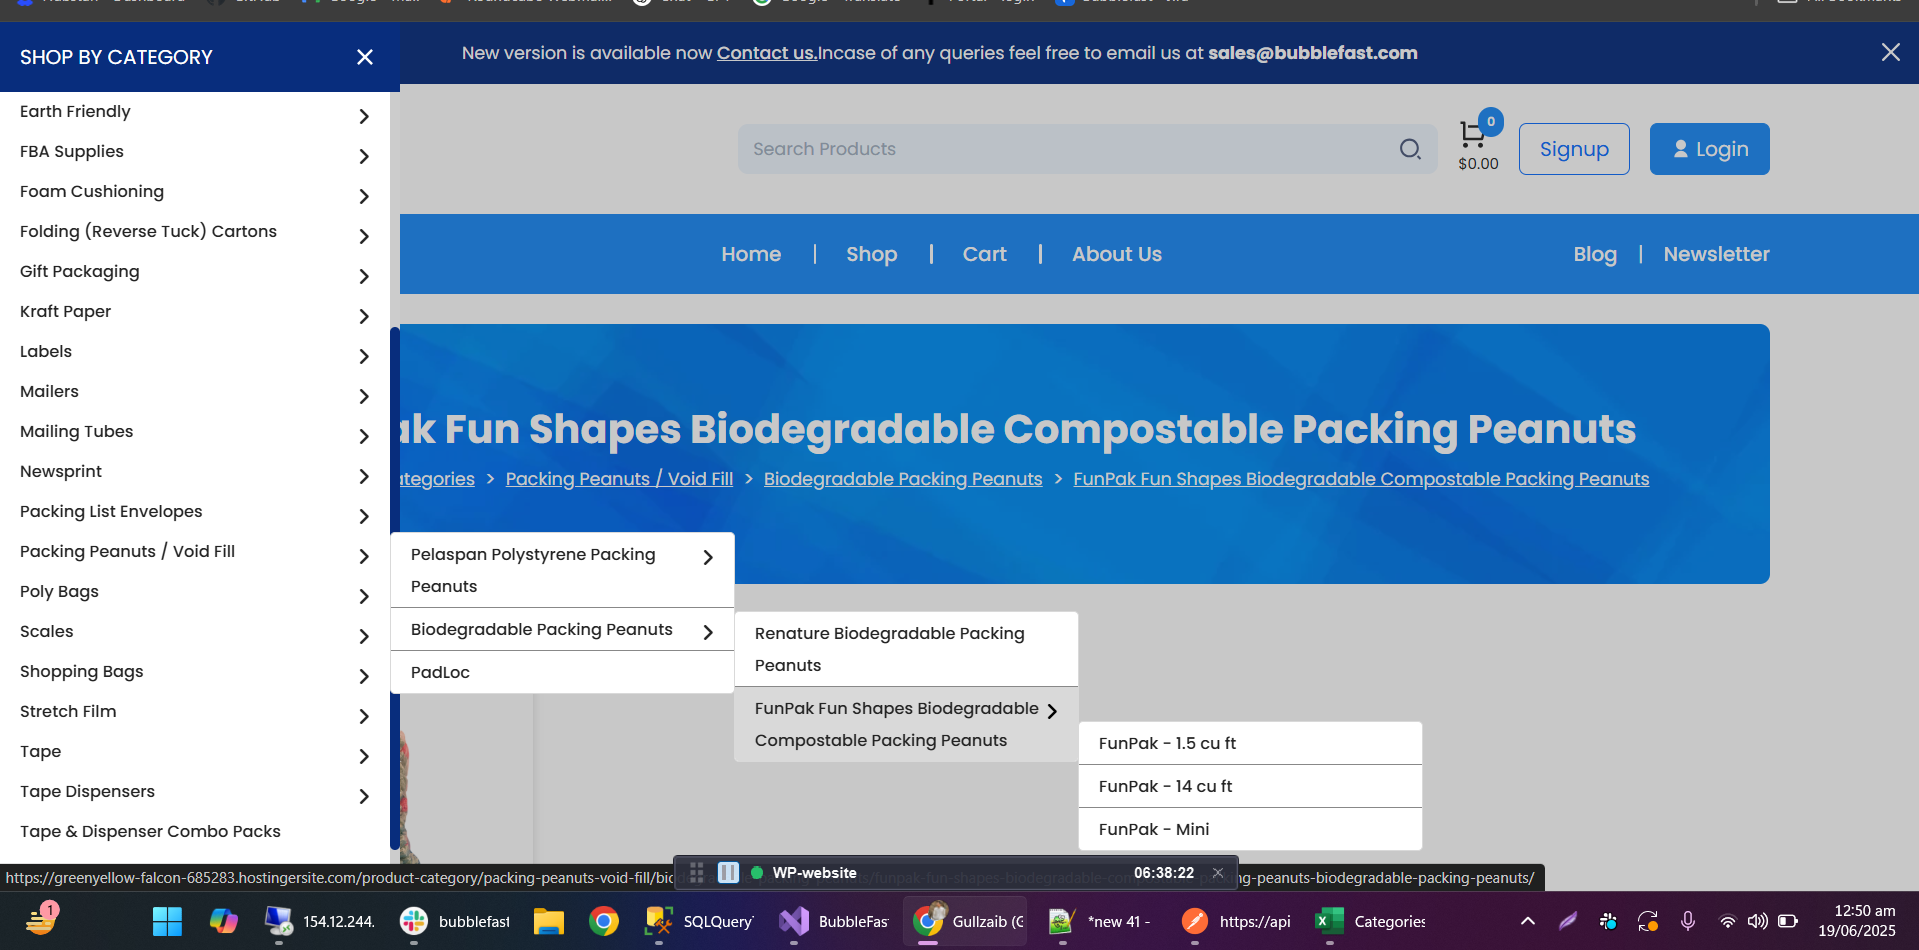Select FunPak - 1.5 cu ft
Viewport: 1919px width, 950px height.
point(1250,743)
